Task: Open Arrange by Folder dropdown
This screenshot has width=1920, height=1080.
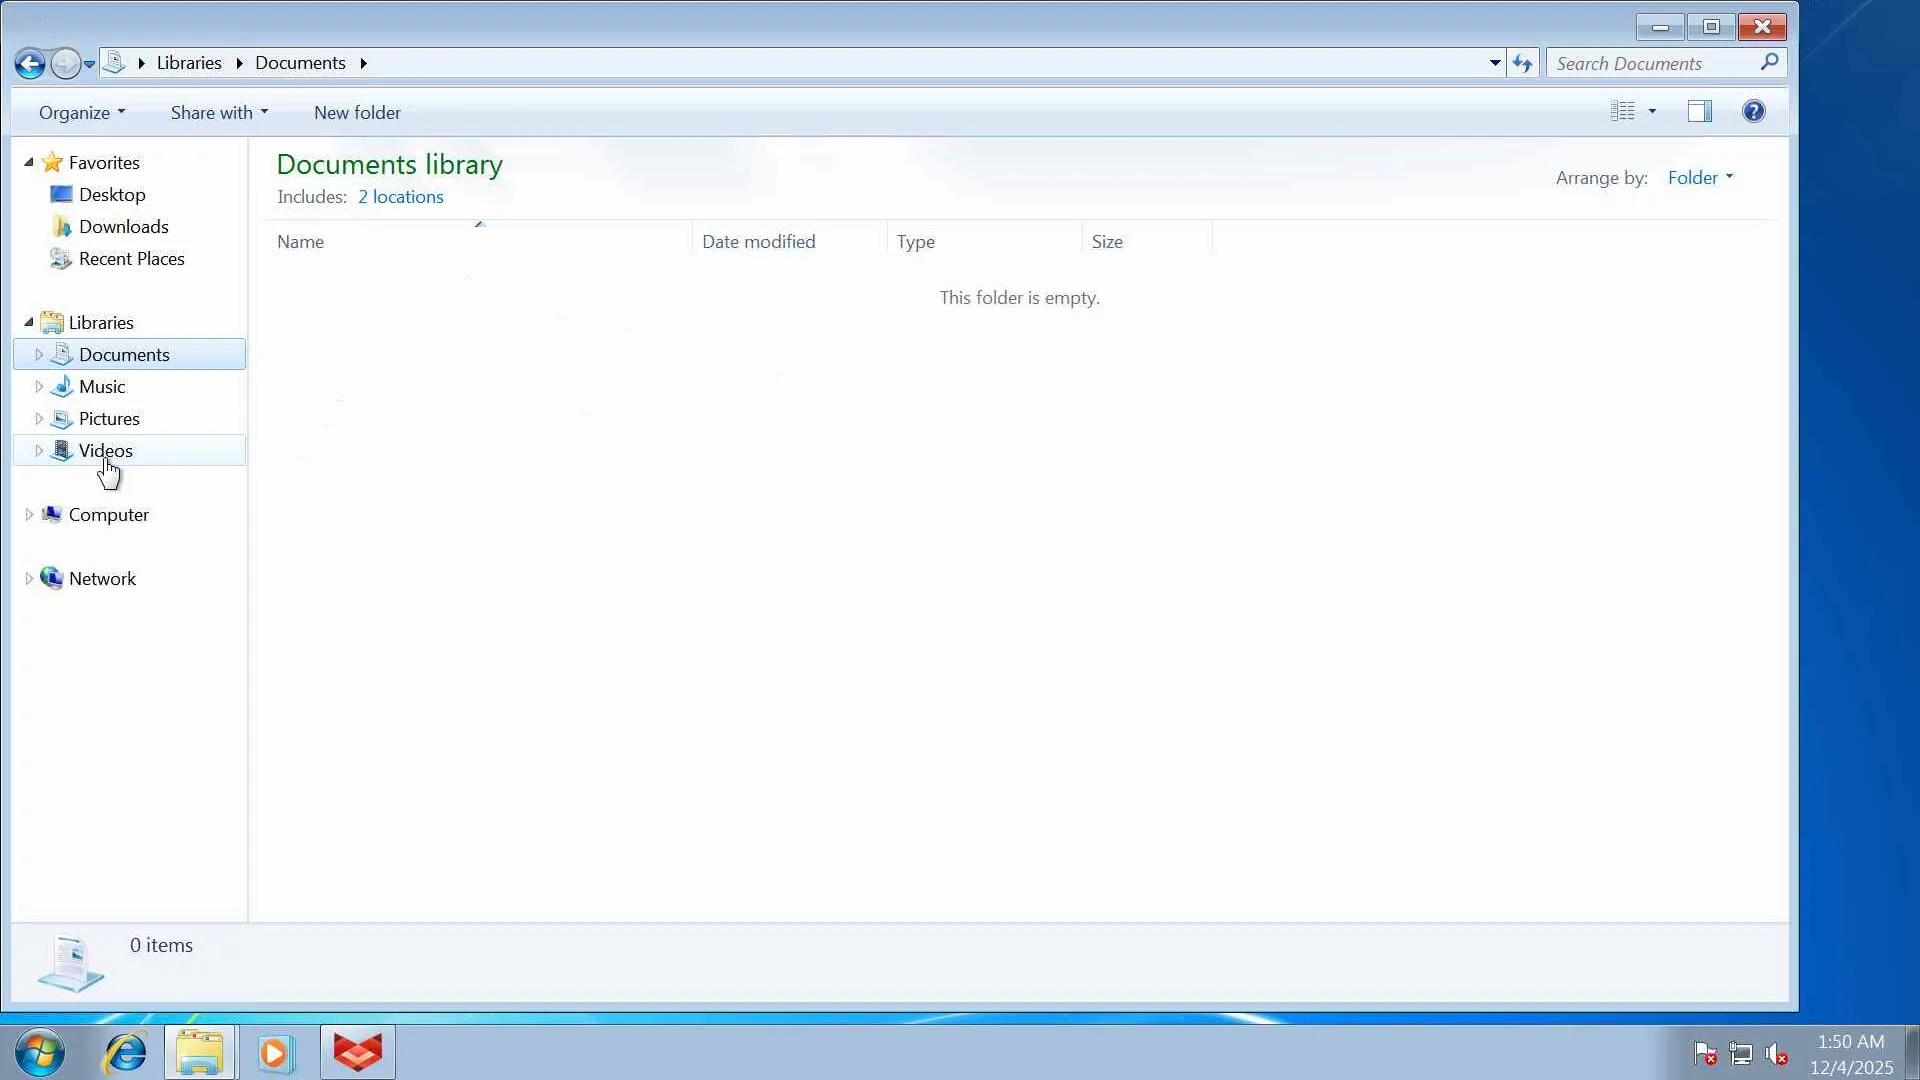Action: point(1699,178)
